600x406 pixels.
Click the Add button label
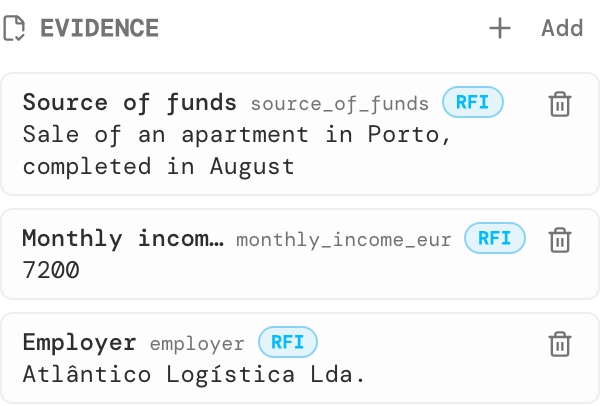click(x=562, y=28)
